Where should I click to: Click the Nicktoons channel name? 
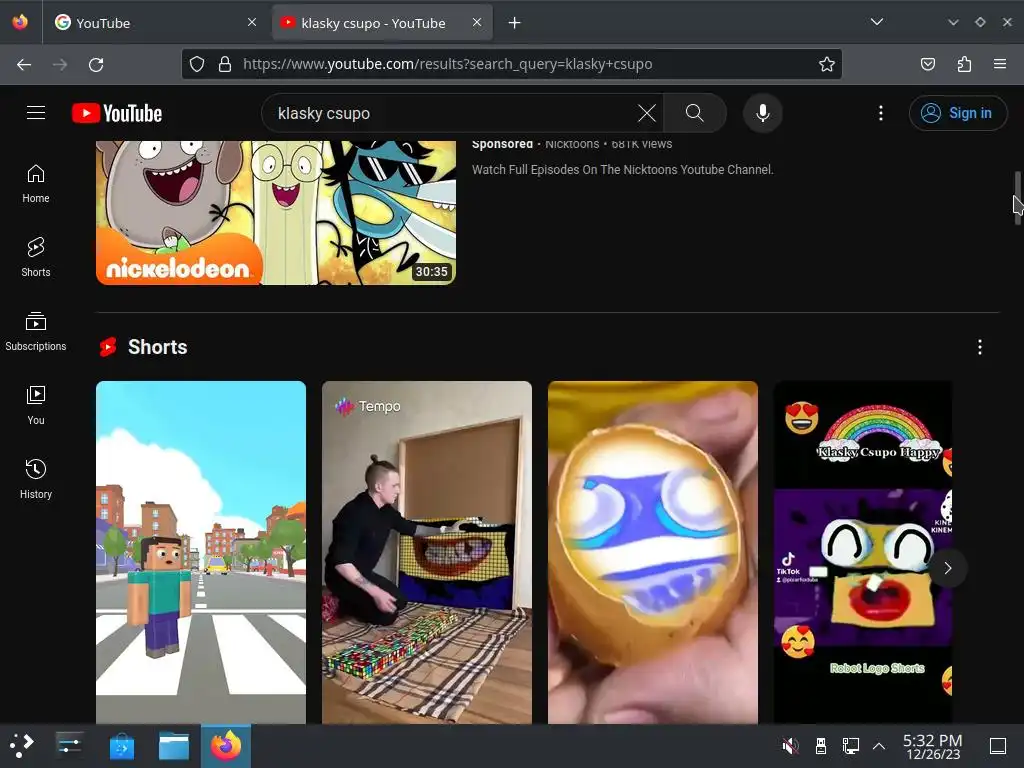coord(572,144)
